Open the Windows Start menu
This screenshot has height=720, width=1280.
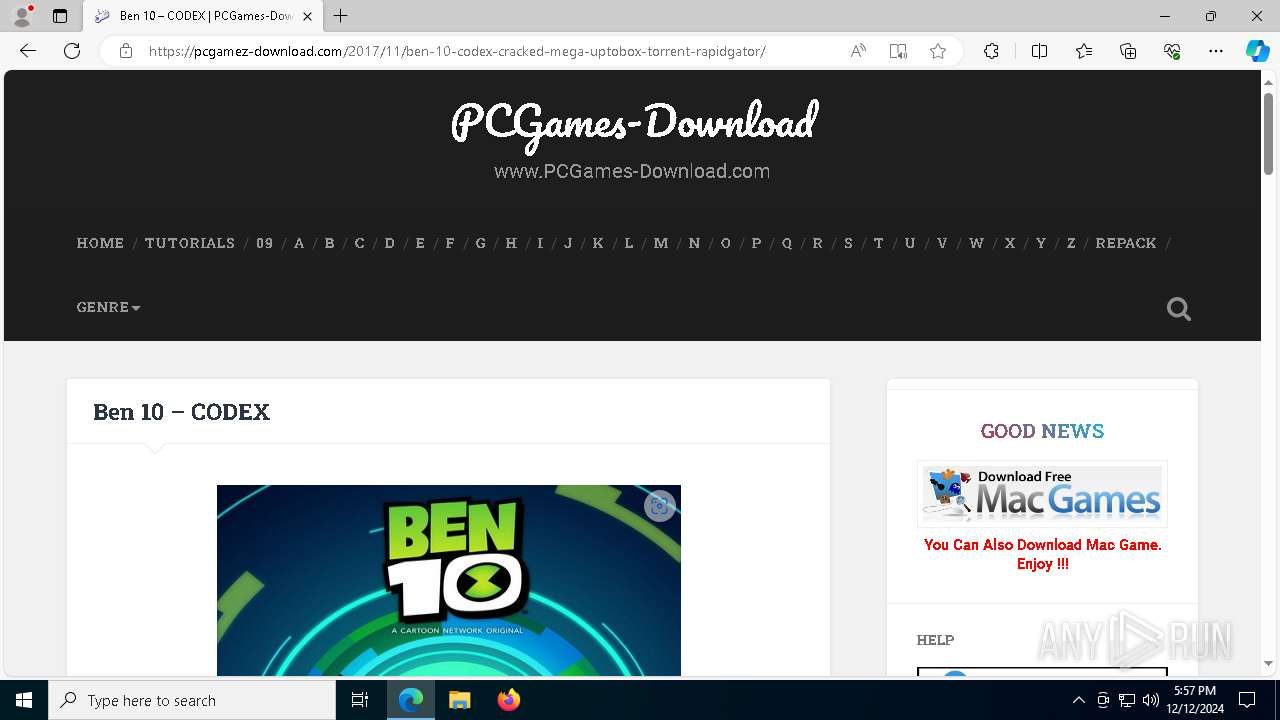point(24,700)
